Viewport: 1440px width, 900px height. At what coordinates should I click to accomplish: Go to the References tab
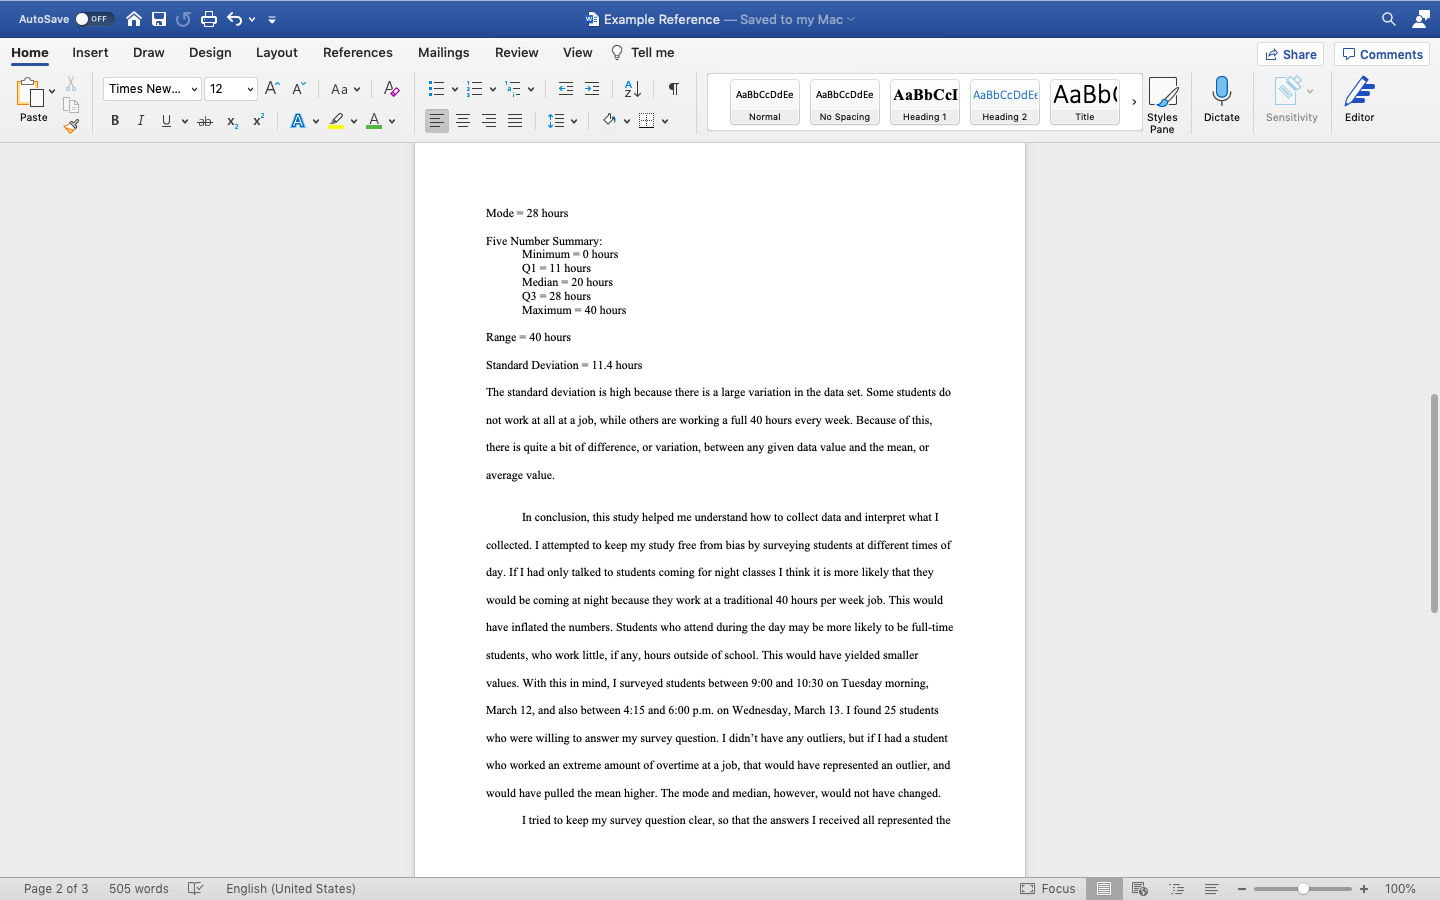(x=358, y=52)
